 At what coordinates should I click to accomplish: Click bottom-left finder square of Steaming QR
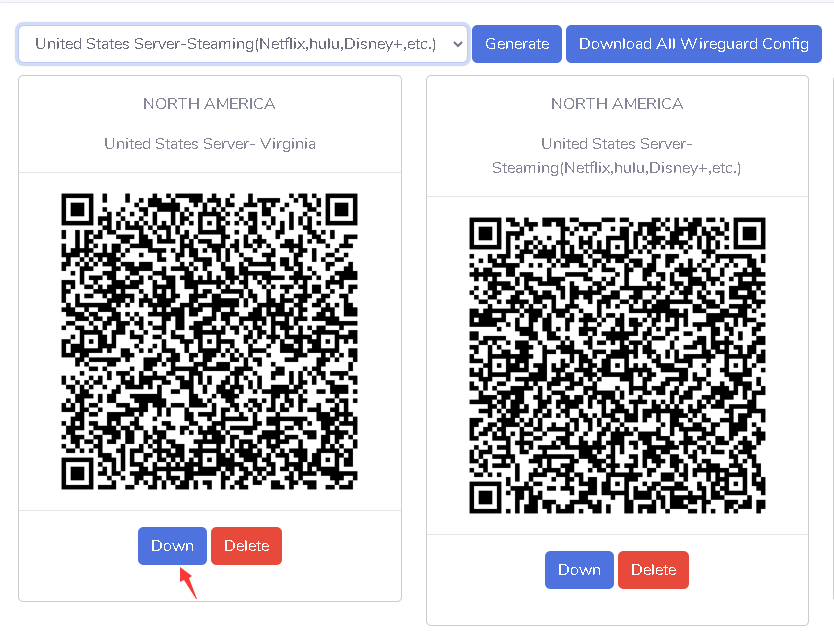pos(485,497)
